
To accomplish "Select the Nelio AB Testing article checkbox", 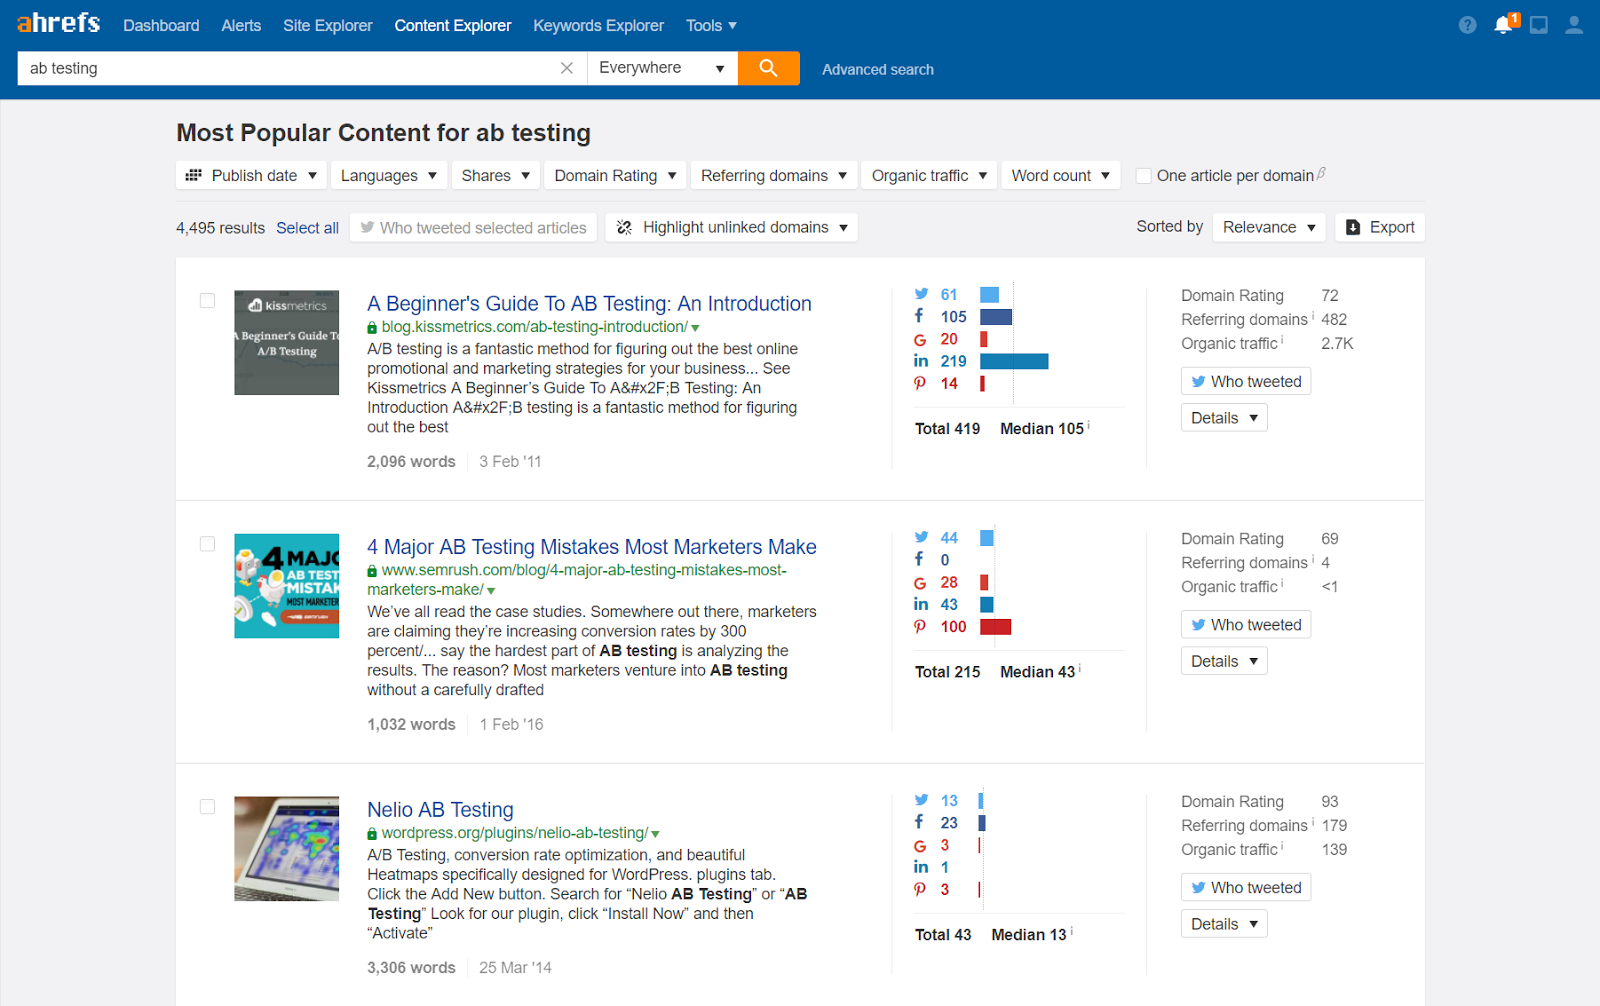I will click(x=207, y=807).
